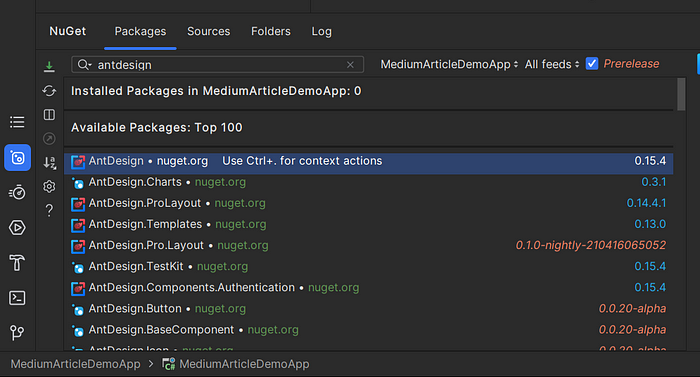Viewport: 700px width, 377px height.
Task: Refresh the NuGet package list
Action: 49,91
